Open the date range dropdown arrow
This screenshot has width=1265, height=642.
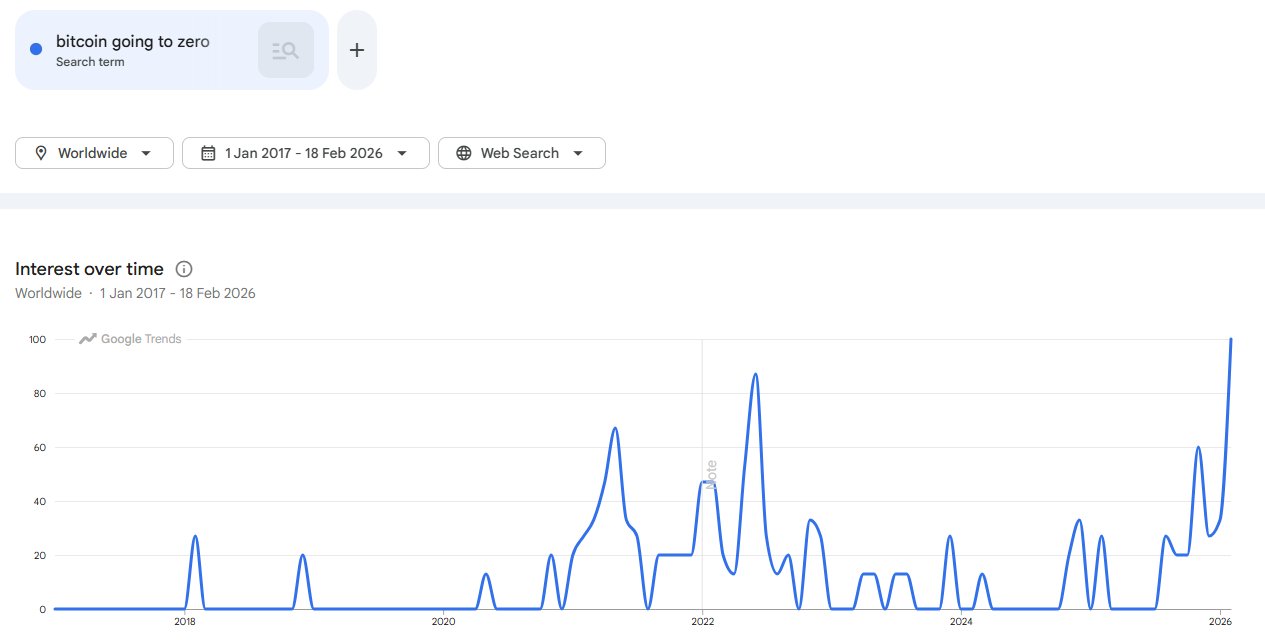coord(402,153)
